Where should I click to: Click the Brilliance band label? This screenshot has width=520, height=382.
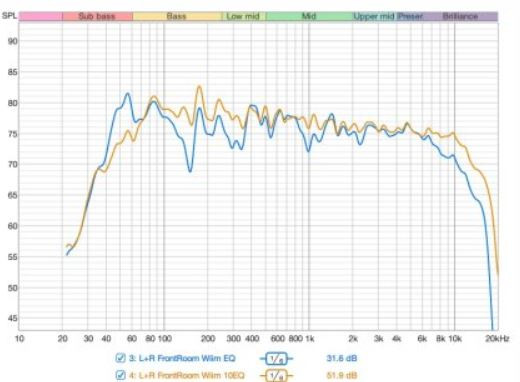click(460, 16)
